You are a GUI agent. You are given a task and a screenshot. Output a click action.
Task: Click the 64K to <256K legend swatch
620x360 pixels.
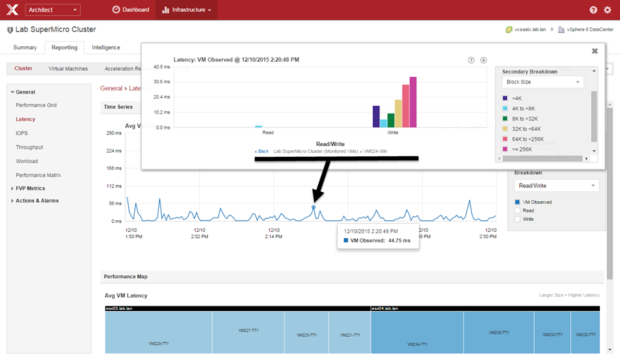tap(505, 139)
